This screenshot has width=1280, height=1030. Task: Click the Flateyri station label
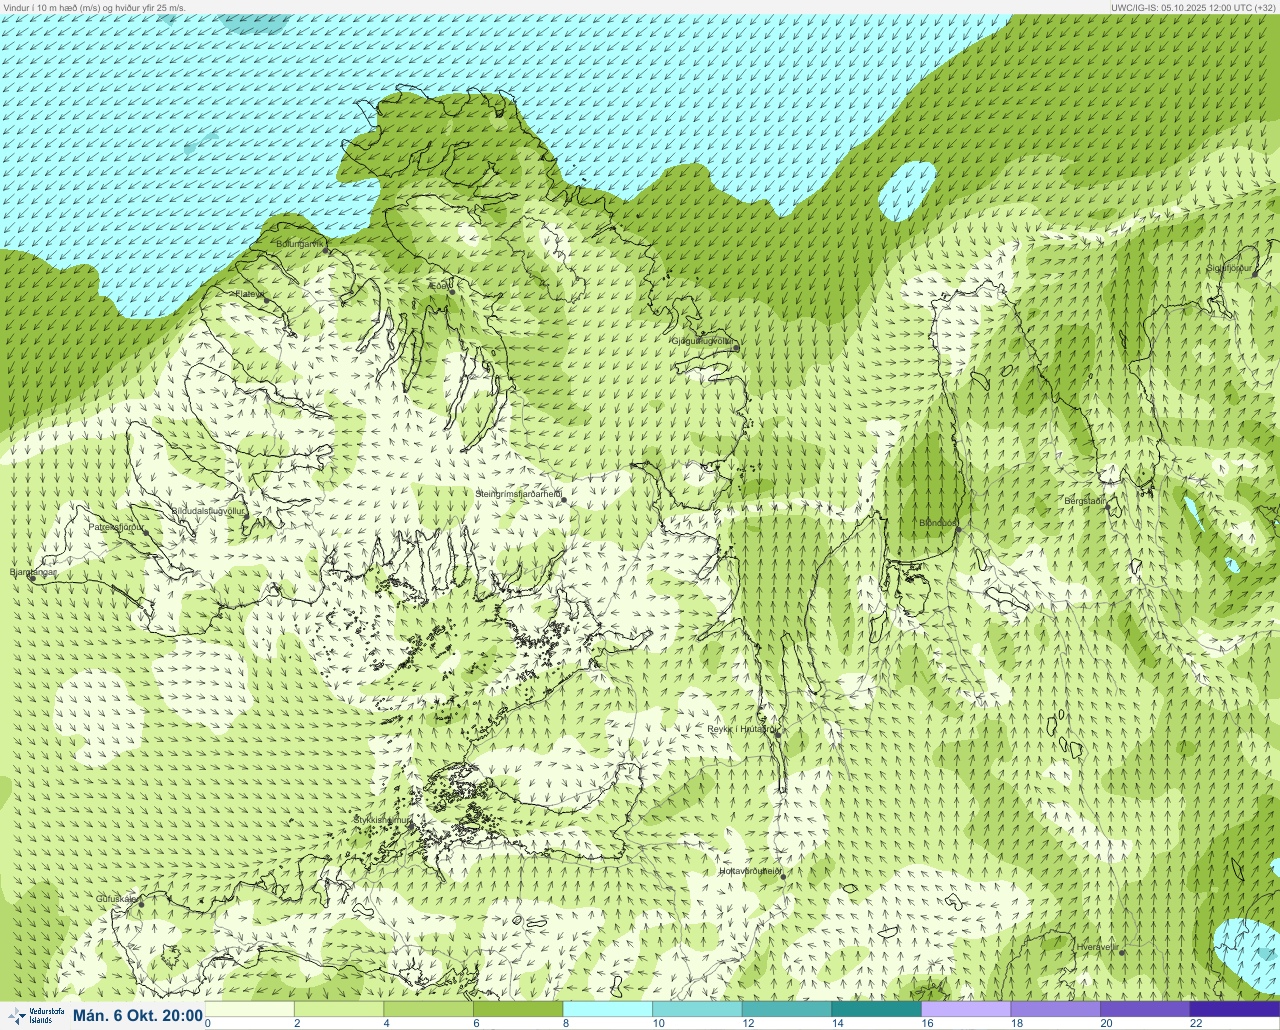(249, 294)
